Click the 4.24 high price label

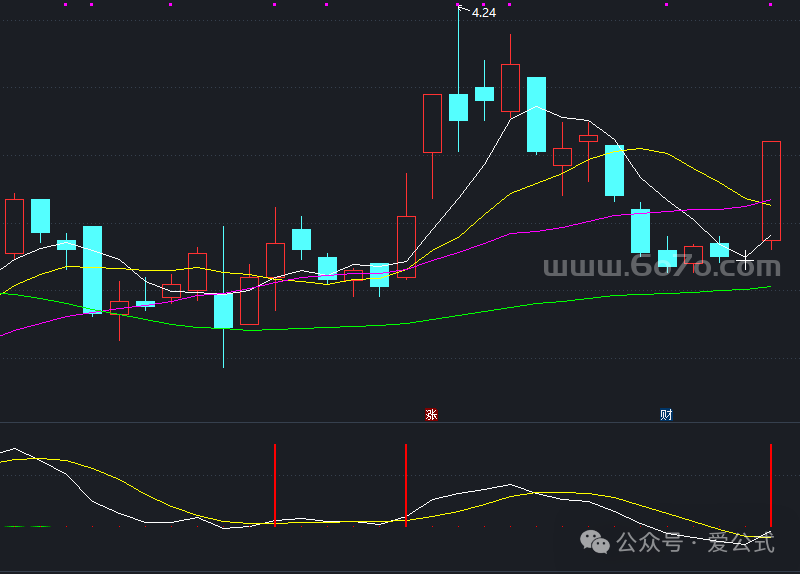(484, 13)
